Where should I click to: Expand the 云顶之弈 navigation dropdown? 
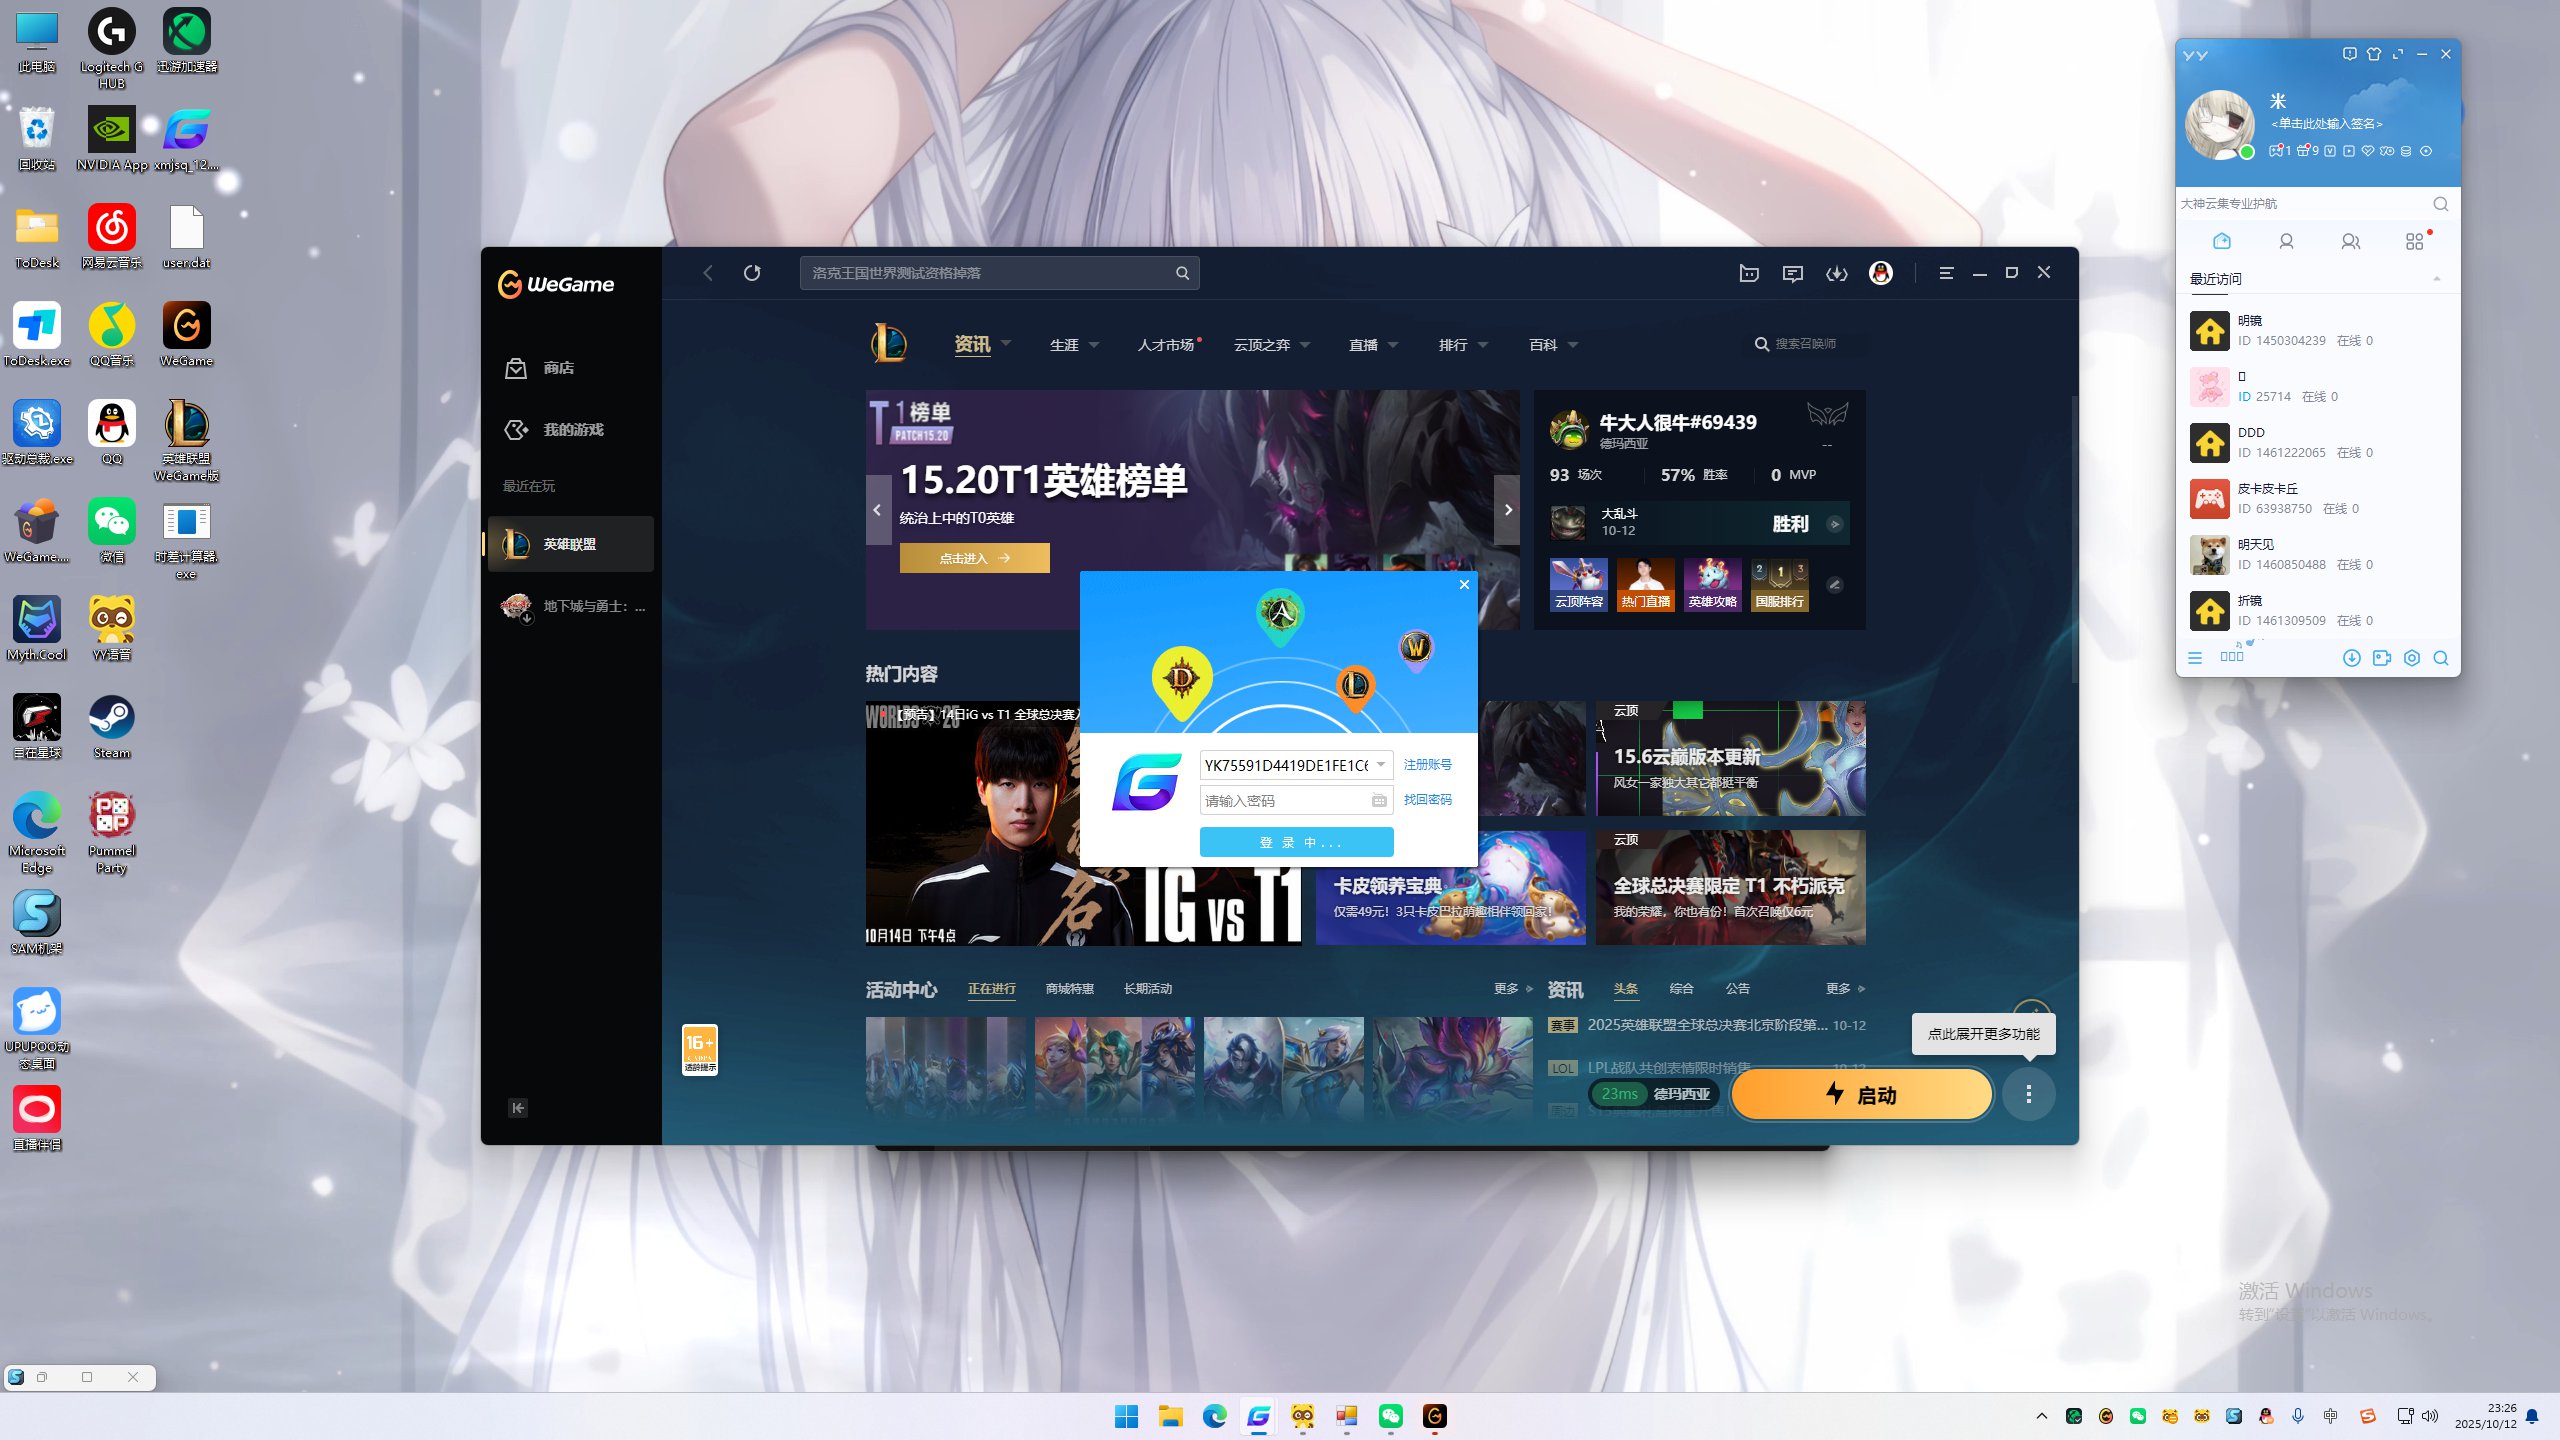[1305, 345]
